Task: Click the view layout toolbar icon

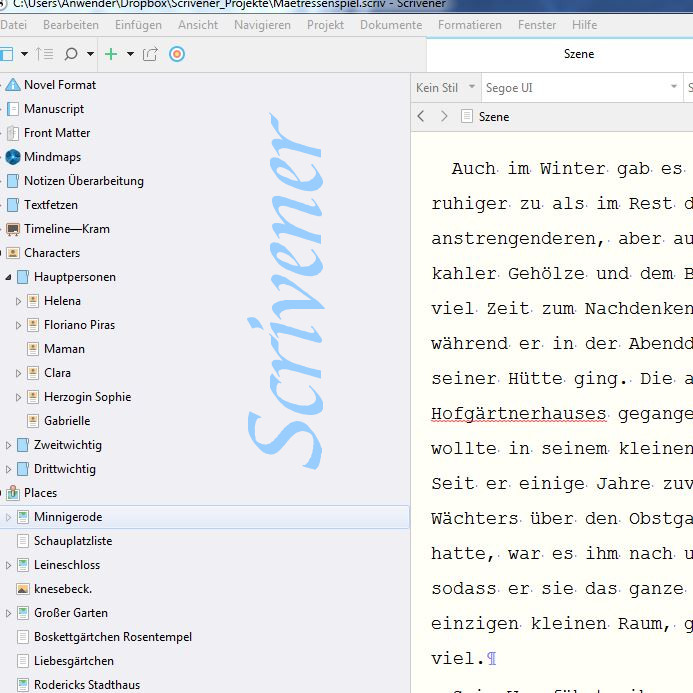Action: click(x=7, y=54)
